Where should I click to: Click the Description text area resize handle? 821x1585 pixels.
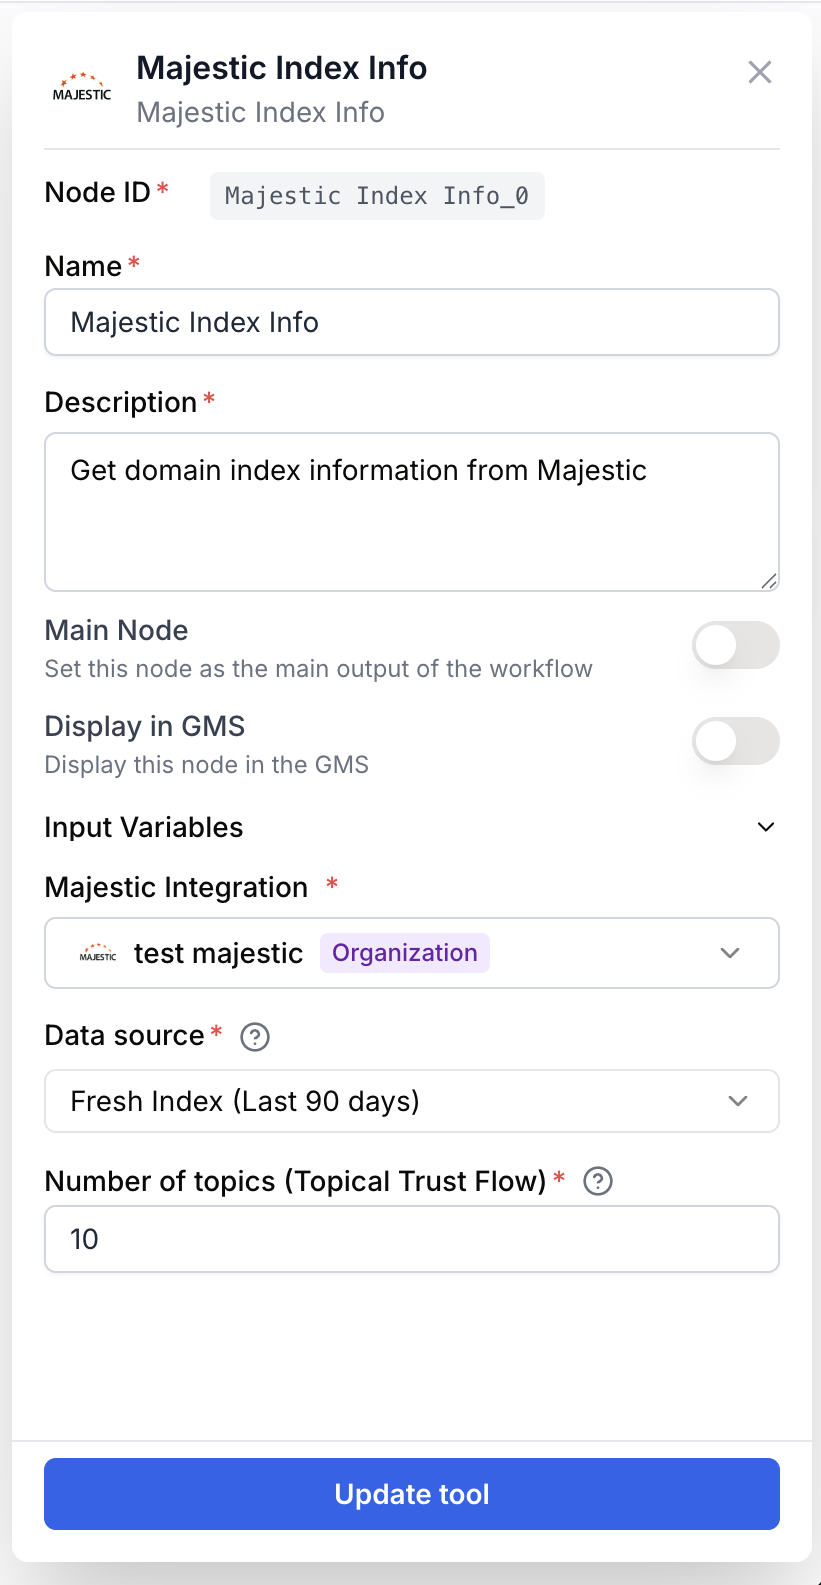point(768,581)
